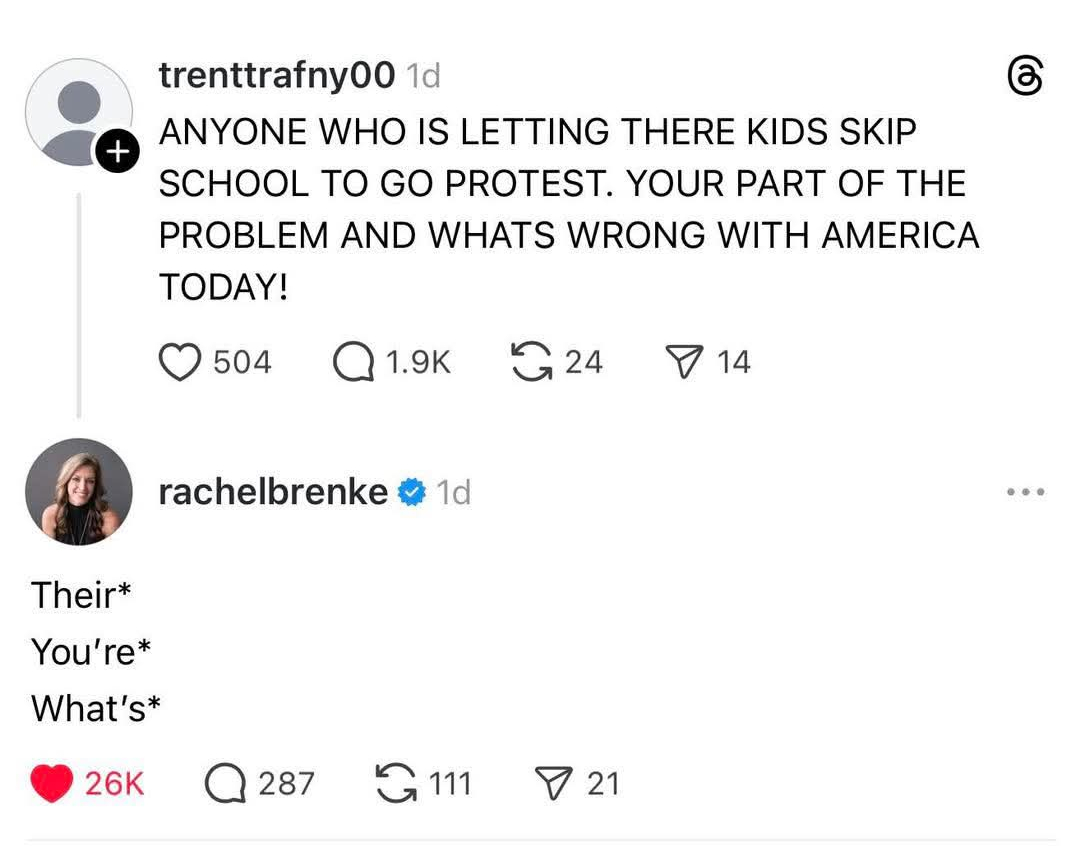
Task: Open more options for rachelbrenke's reply
Action: click(x=1026, y=492)
